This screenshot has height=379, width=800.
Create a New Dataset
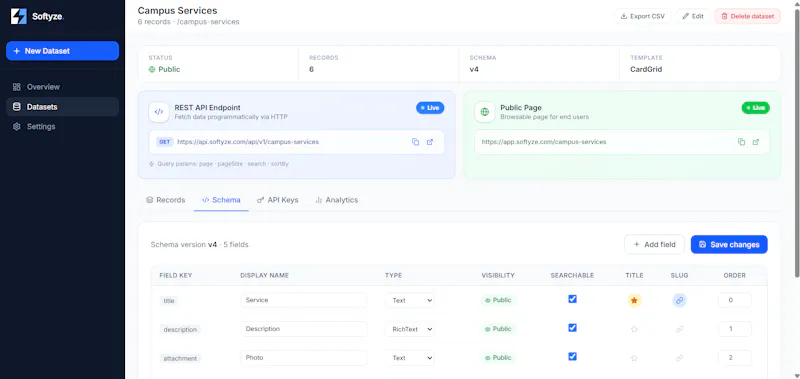coord(62,51)
